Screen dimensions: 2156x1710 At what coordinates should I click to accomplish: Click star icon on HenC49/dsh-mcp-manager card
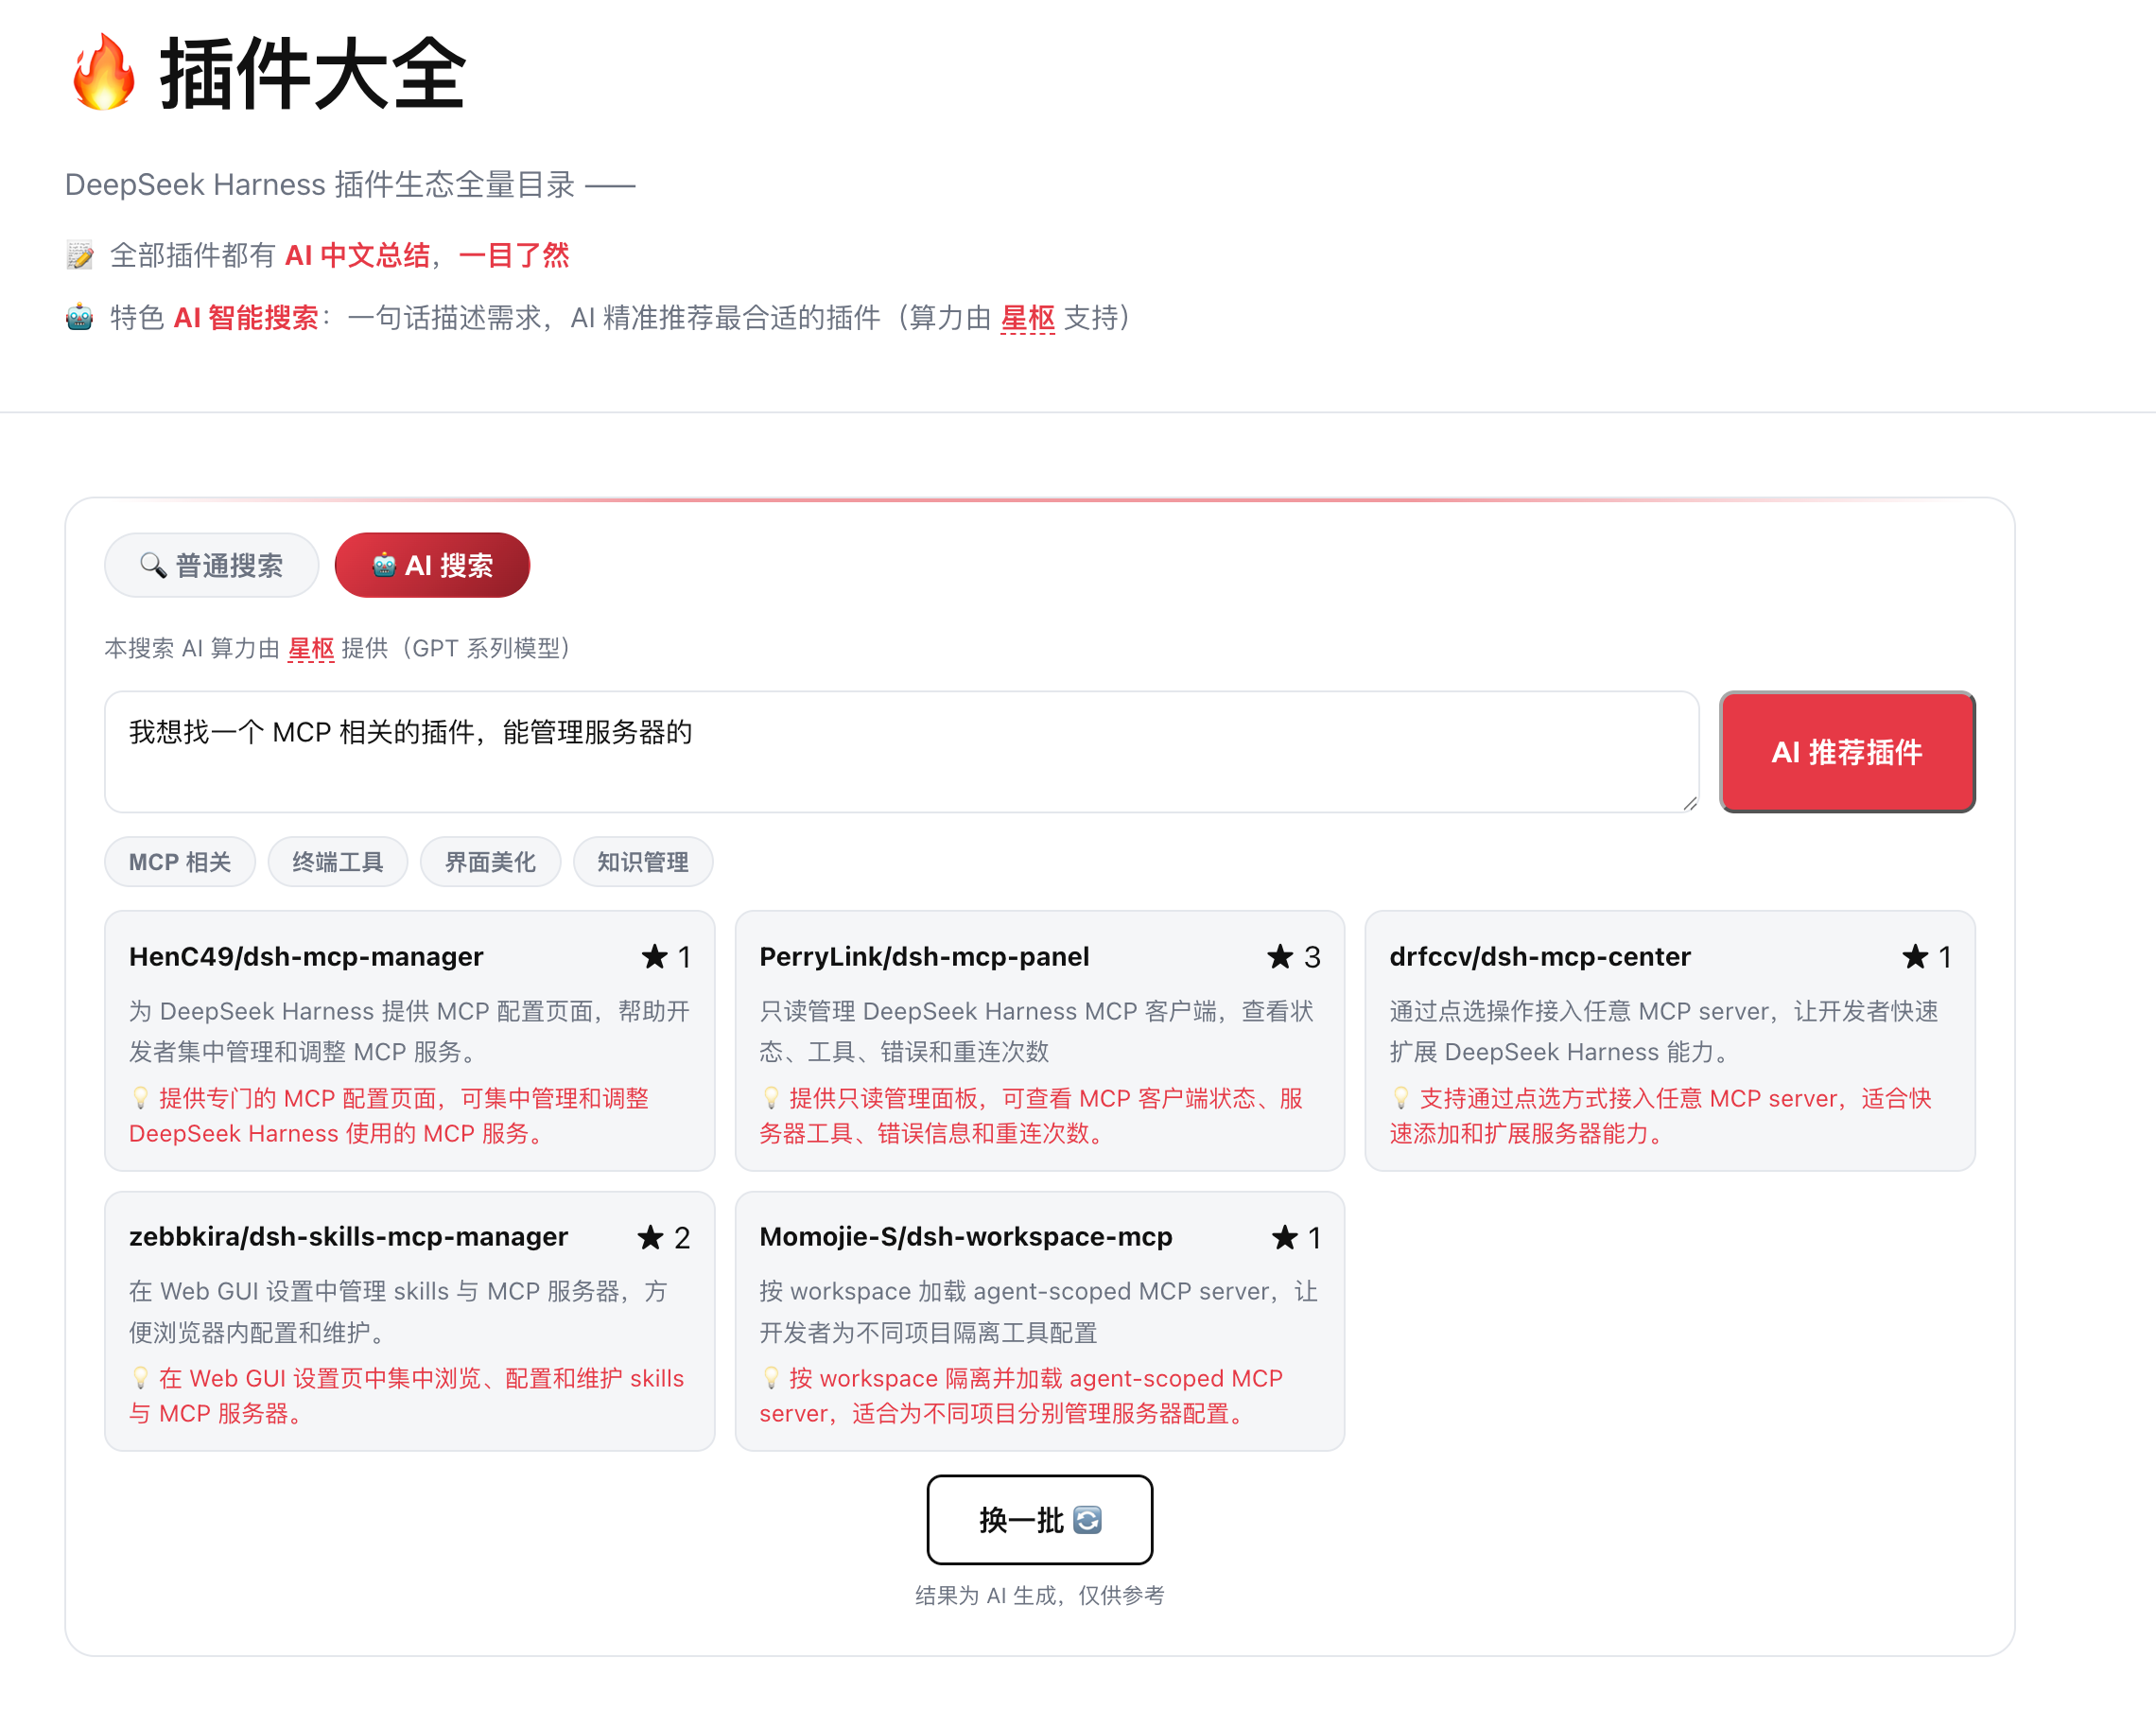(654, 957)
